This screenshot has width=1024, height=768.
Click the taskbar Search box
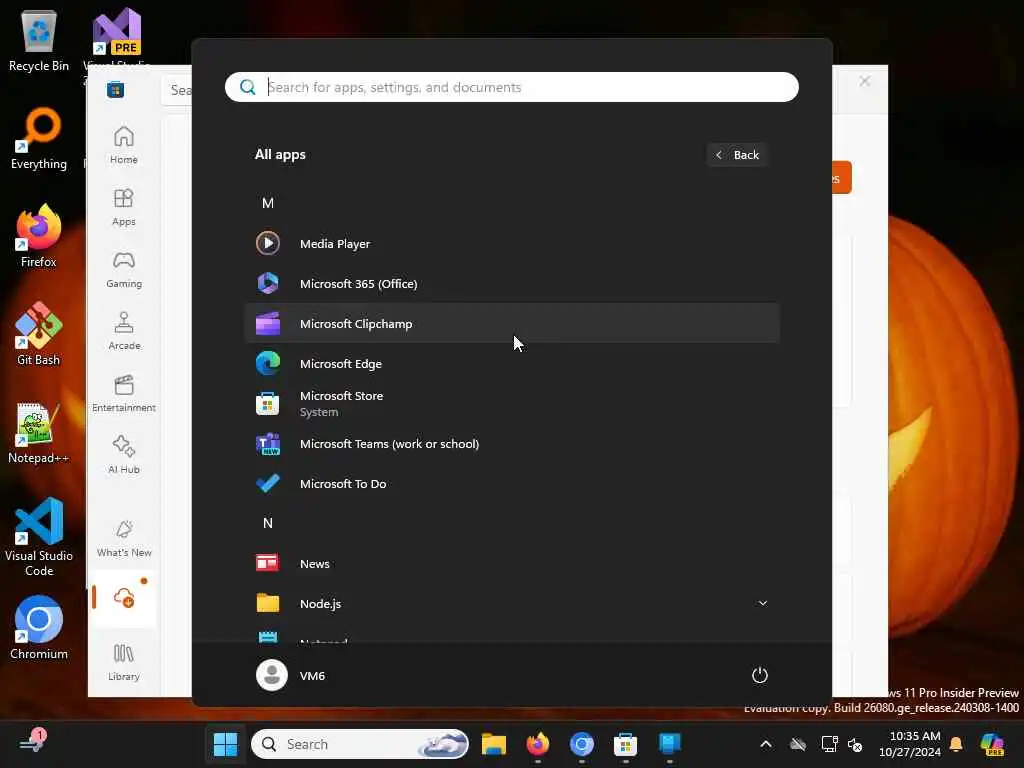[359, 744]
